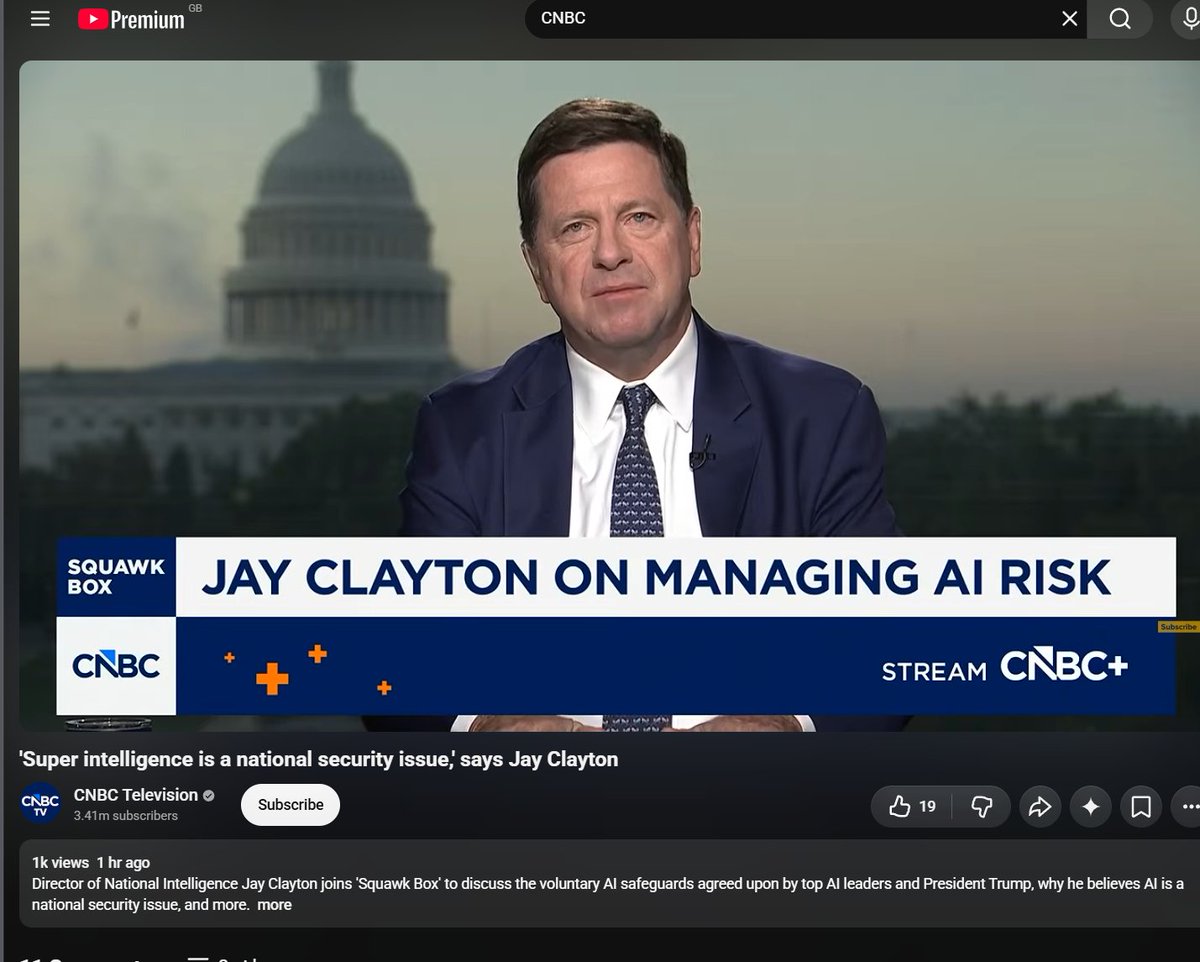
Task: Like the video with thumbs up
Action: click(911, 806)
